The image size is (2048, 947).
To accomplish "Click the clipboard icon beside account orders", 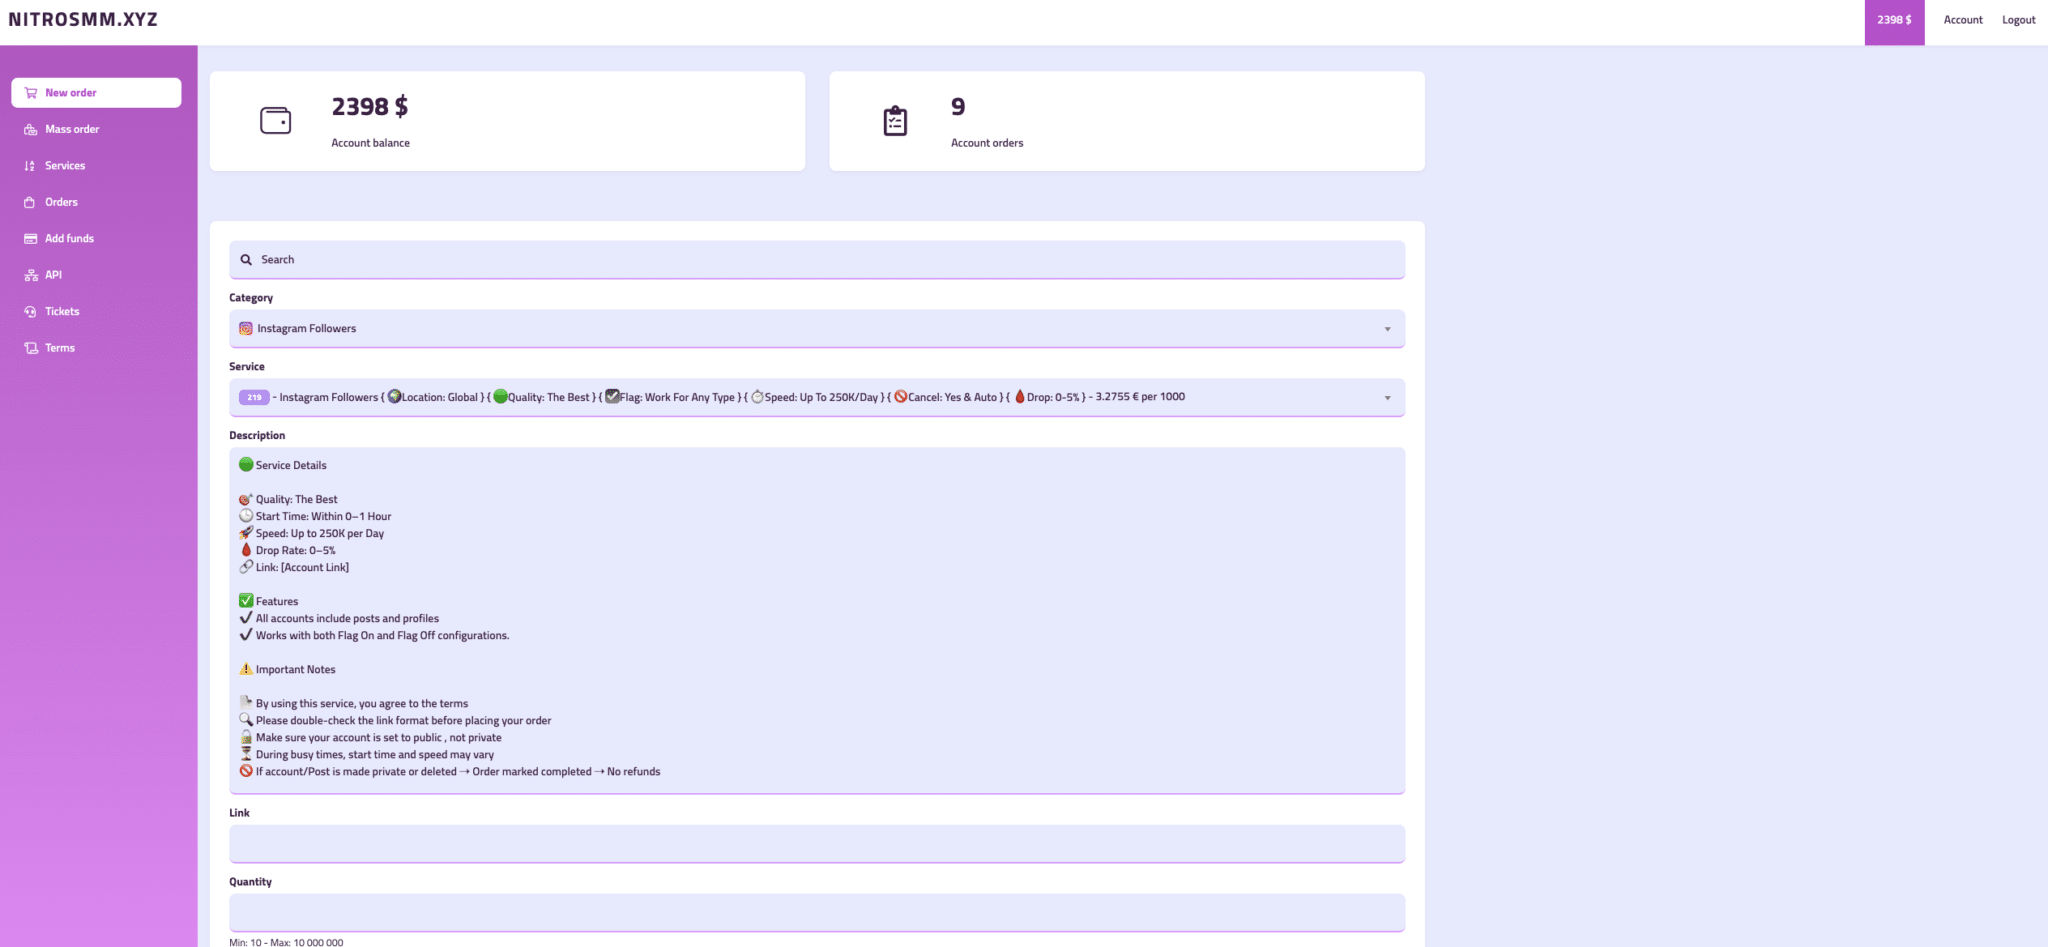I will (895, 121).
